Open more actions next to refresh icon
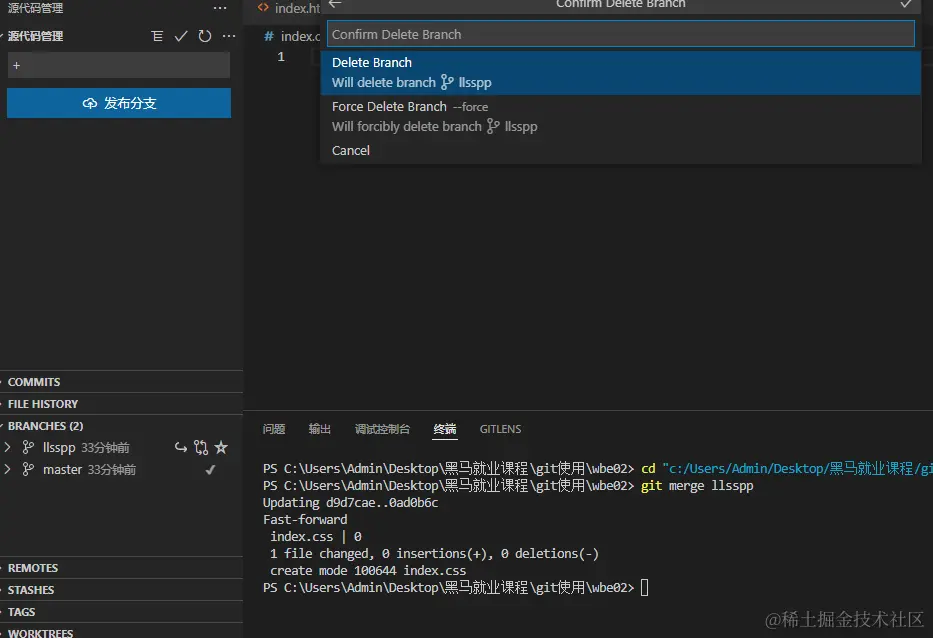The width and height of the screenshot is (933, 638). point(229,36)
